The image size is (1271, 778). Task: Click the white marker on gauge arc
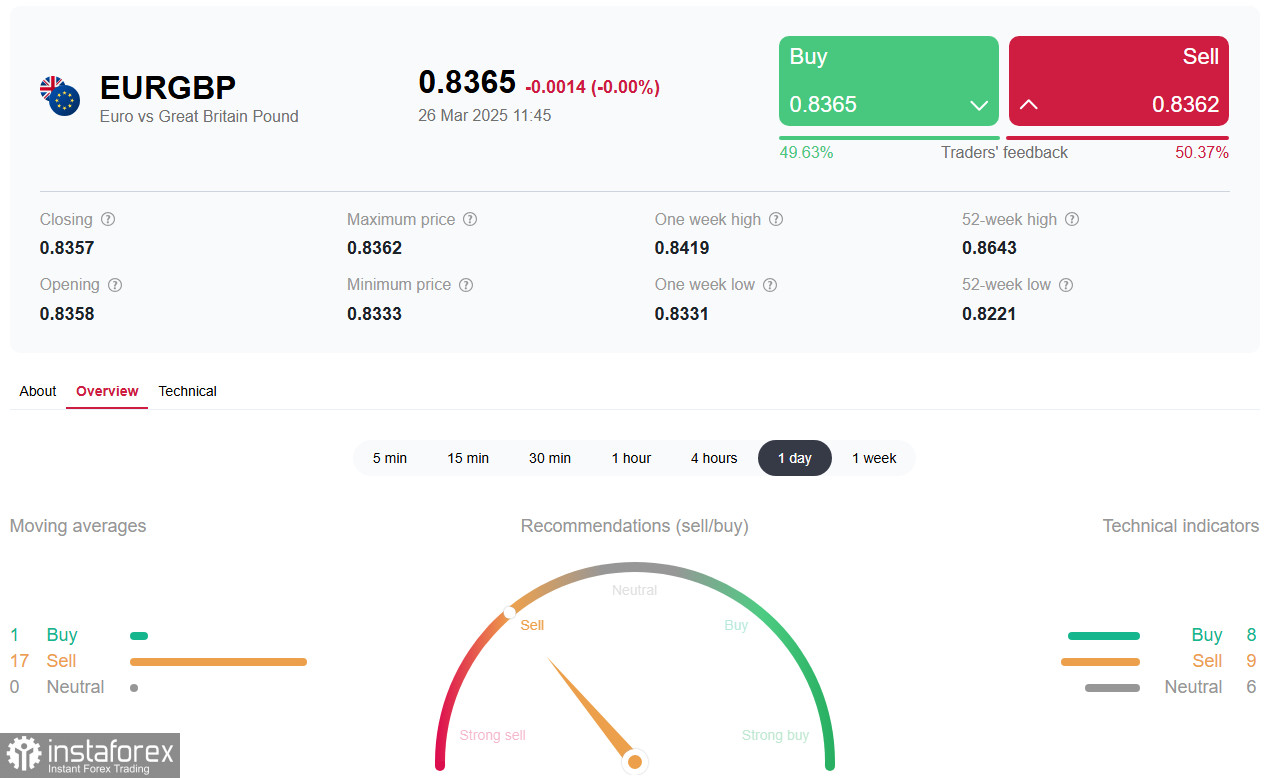point(509,612)
